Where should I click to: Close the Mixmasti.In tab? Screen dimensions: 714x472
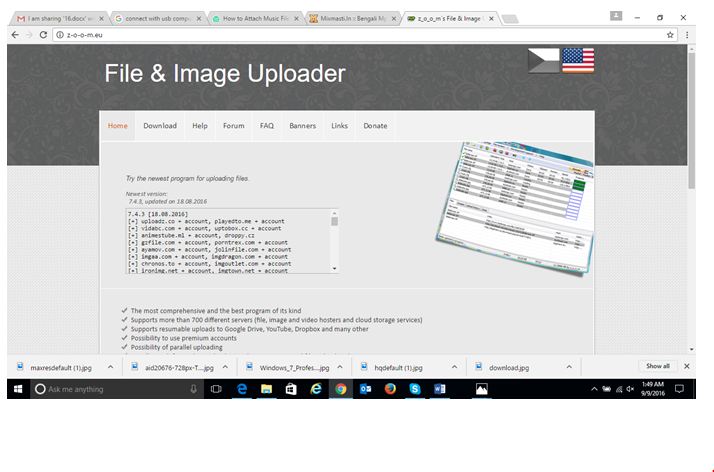coord(394,19)
